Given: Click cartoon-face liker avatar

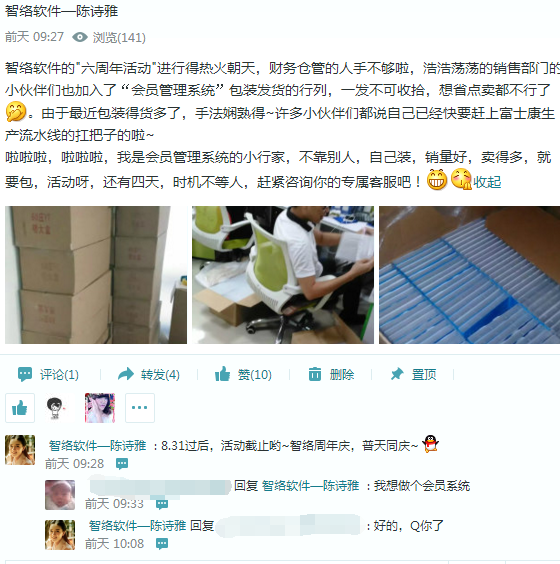Looking at the screenshot, I should [55, 408].
